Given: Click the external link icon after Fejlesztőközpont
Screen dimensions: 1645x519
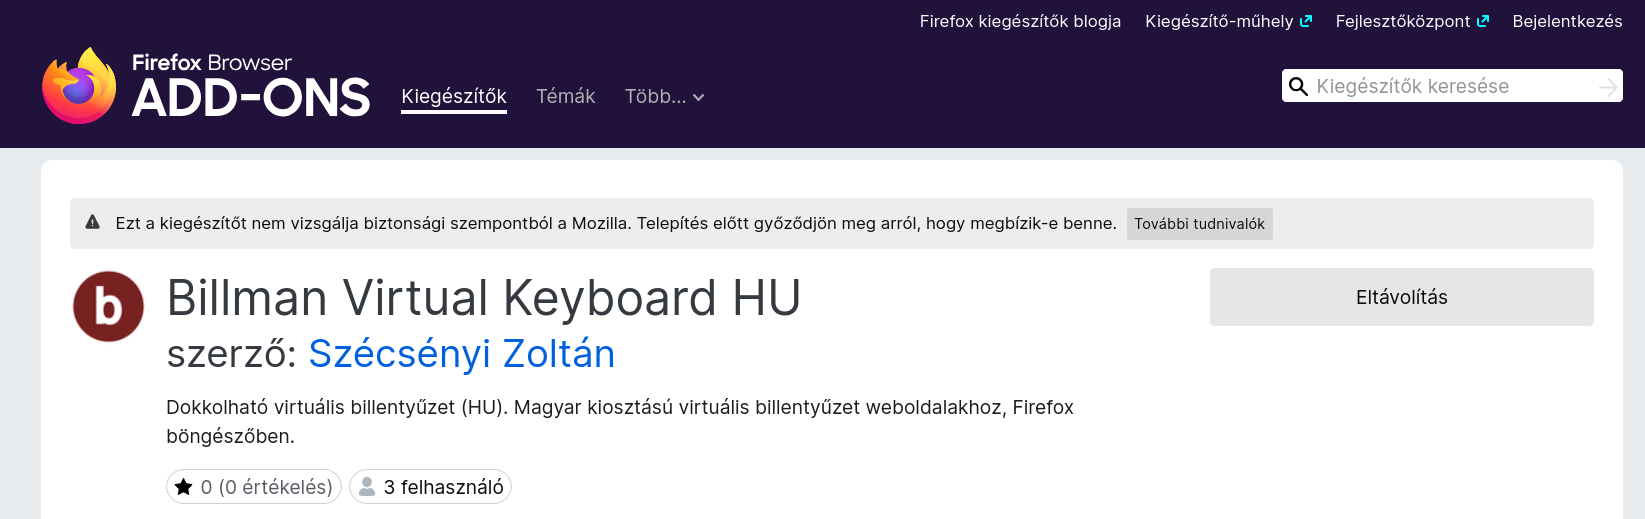Looking at the screenshot, I should [1482, 21].
